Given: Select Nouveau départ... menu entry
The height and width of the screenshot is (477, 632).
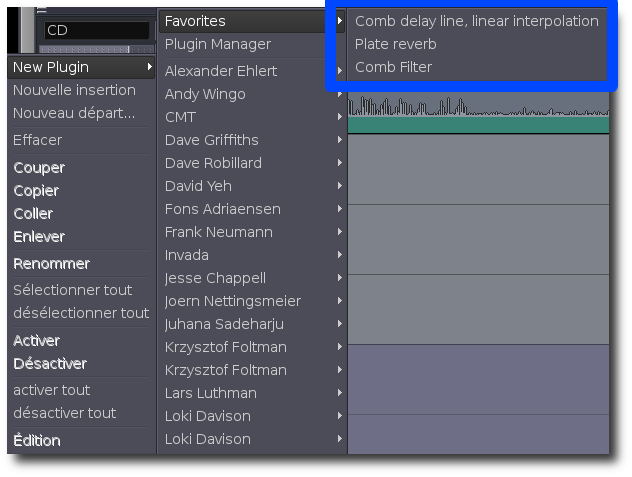Looking at the screenshot, I should tap(74, 113).
